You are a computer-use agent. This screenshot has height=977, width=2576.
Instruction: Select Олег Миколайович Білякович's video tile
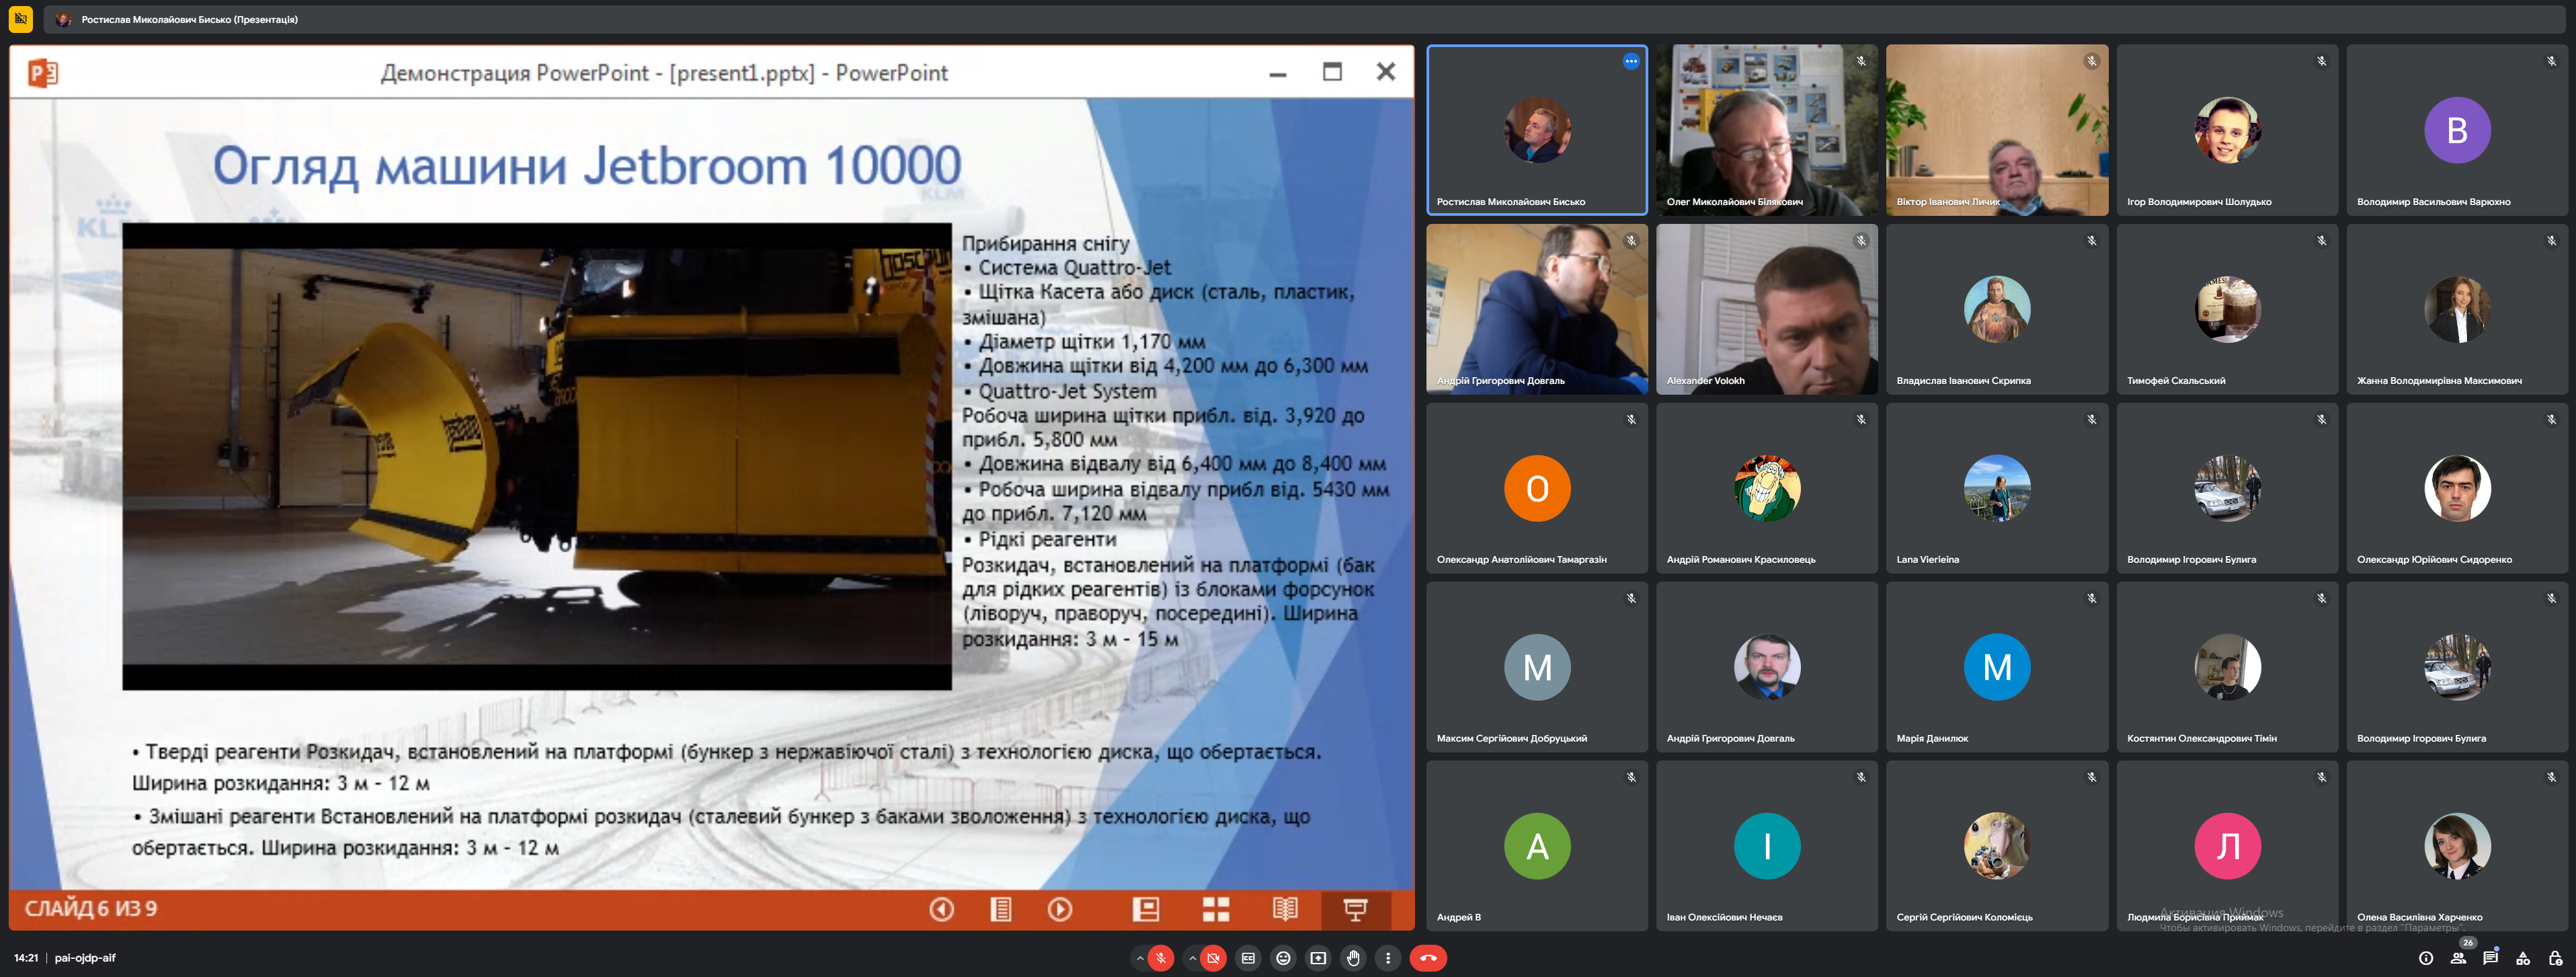pyautogui.click(x=1766, y=129)
